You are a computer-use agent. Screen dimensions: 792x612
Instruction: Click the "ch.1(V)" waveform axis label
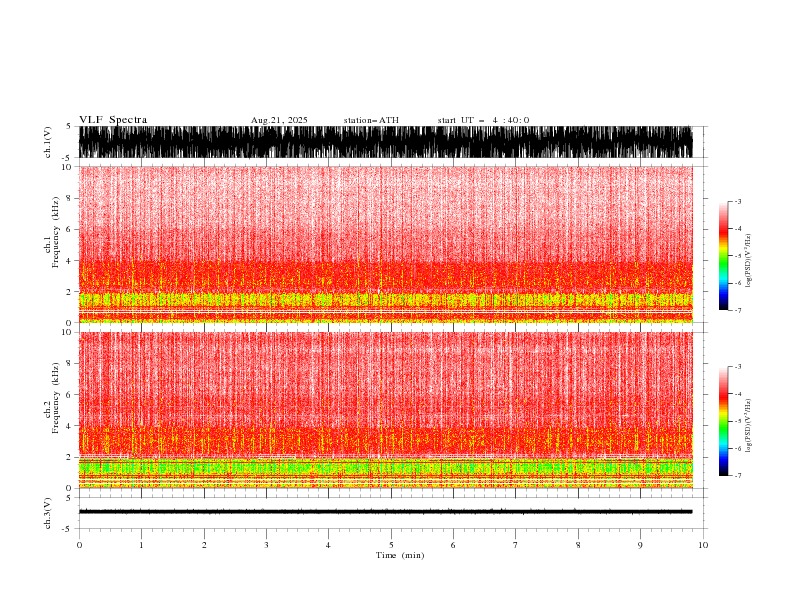point(48,142)
